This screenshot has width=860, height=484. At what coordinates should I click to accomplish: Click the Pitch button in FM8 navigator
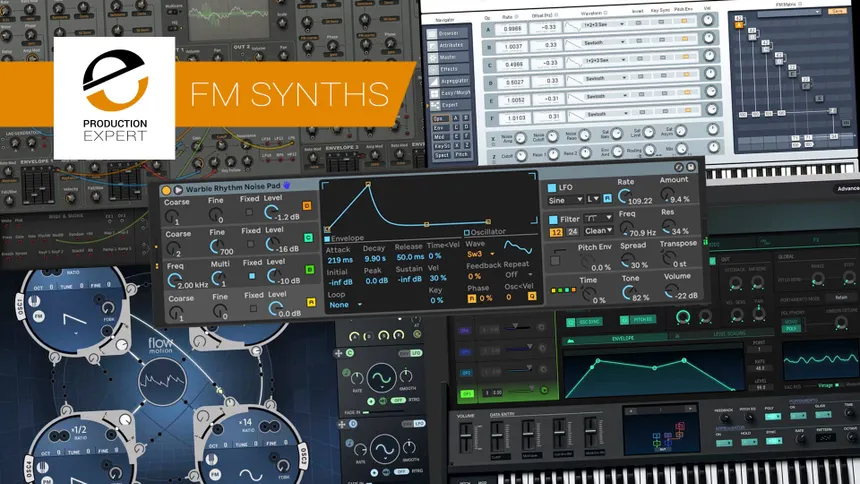461,155
